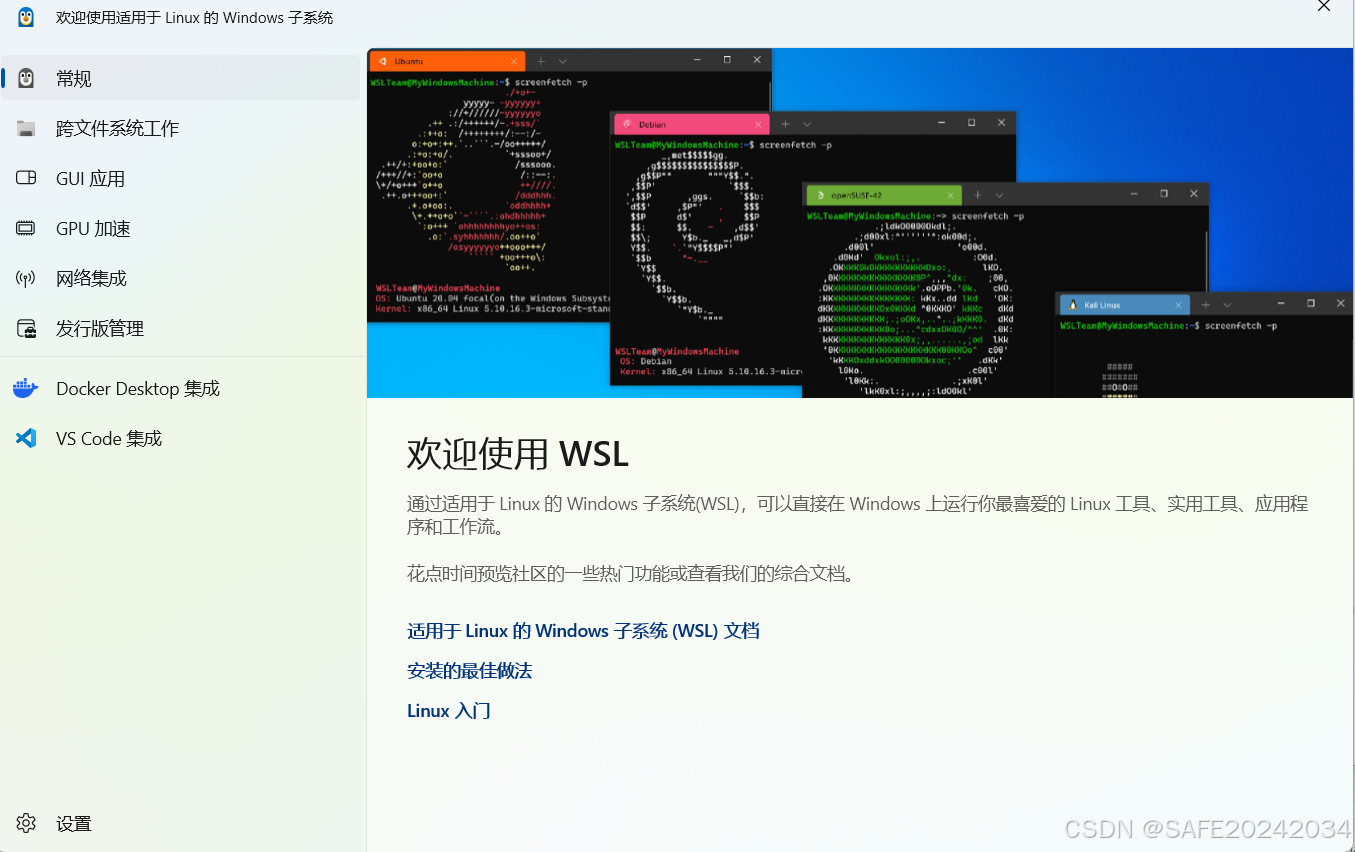Open the 常规 navigation item
The width and height of the screenshot is (1355, 852).
point(181,78)
